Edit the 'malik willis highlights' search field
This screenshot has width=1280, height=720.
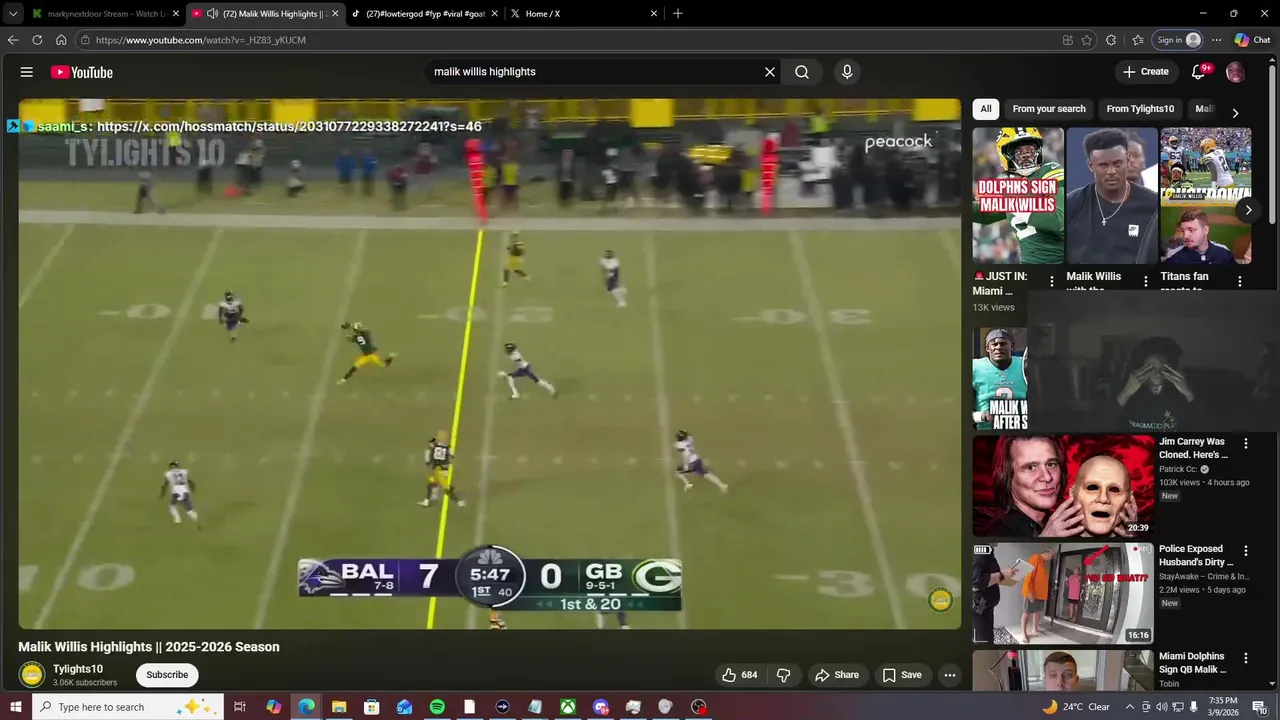(x=595, y=72)
